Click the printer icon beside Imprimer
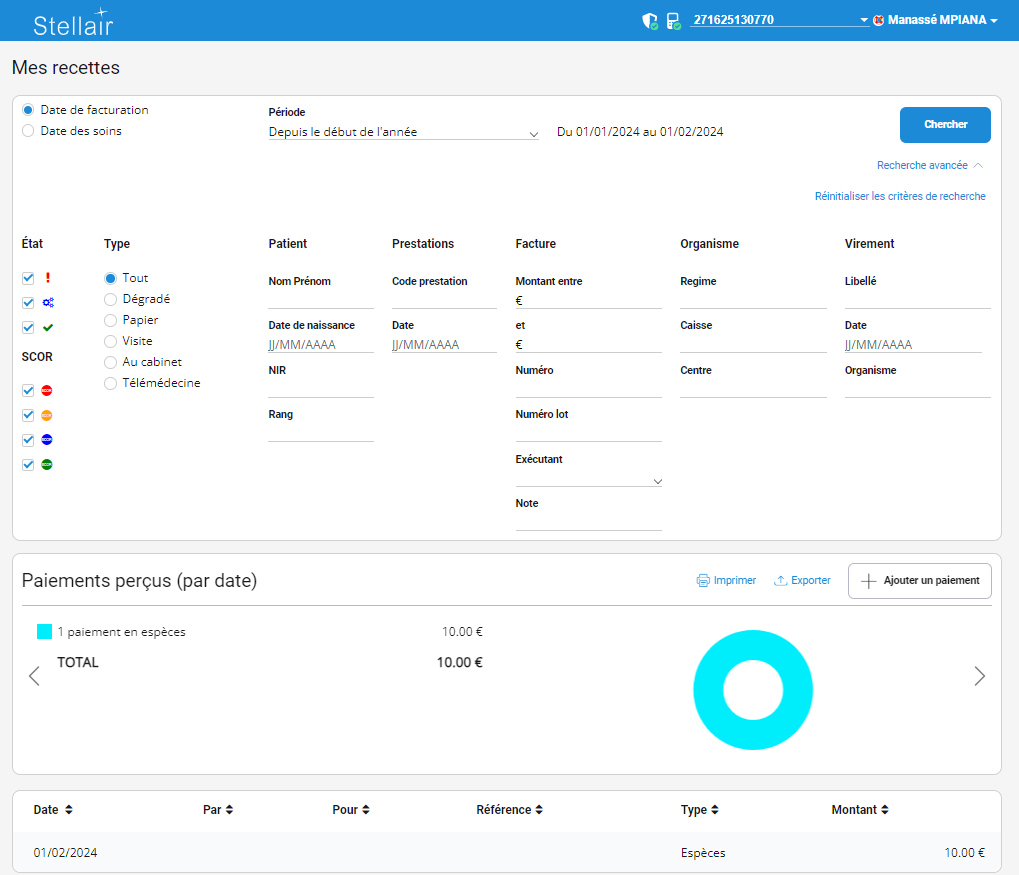This screenshot has width=1019, height=875. click(x=703, y=580)
